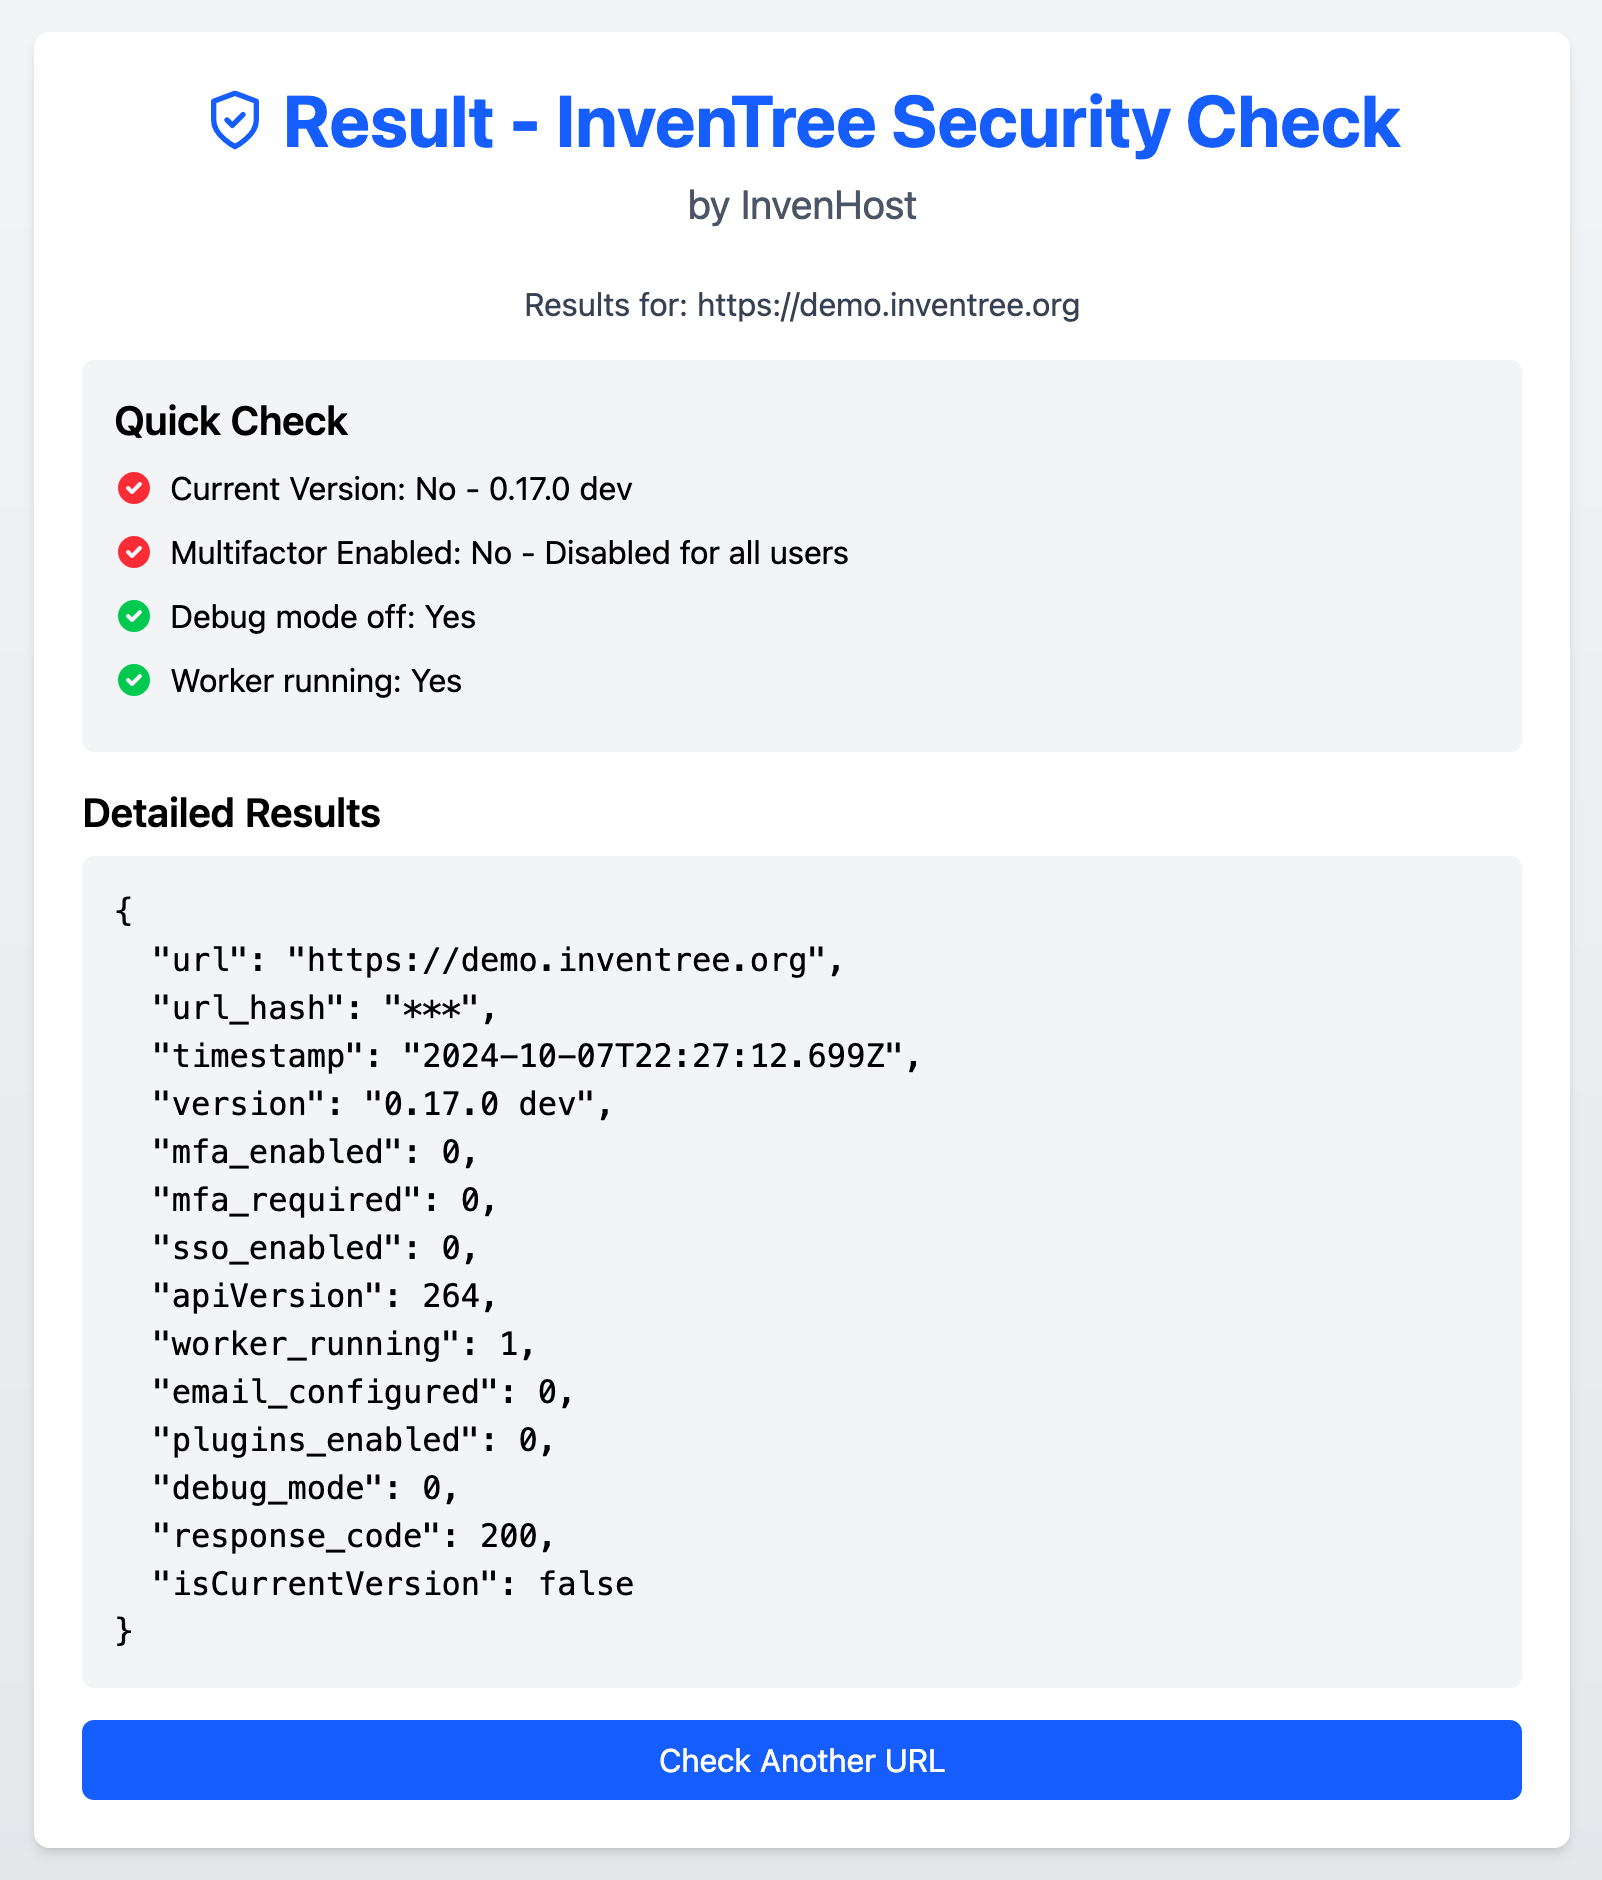This screenshot has width=1602, height=1880.
Task: Click the version value 0.17.0 dev in JSON
Action: tap(488, 1104)
